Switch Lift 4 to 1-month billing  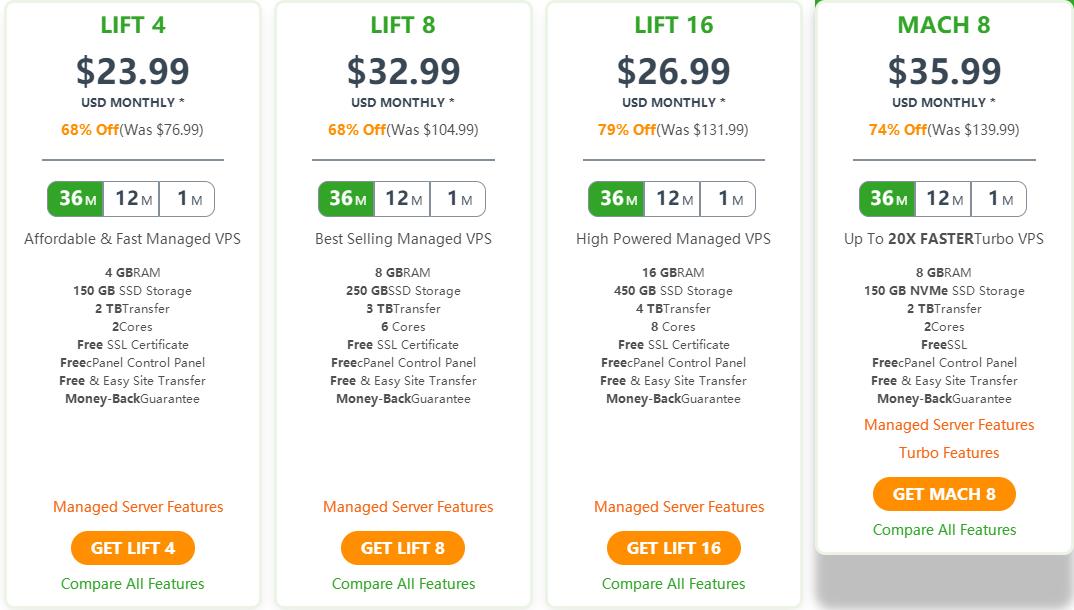pyautogui.click(x=187, y=199)
